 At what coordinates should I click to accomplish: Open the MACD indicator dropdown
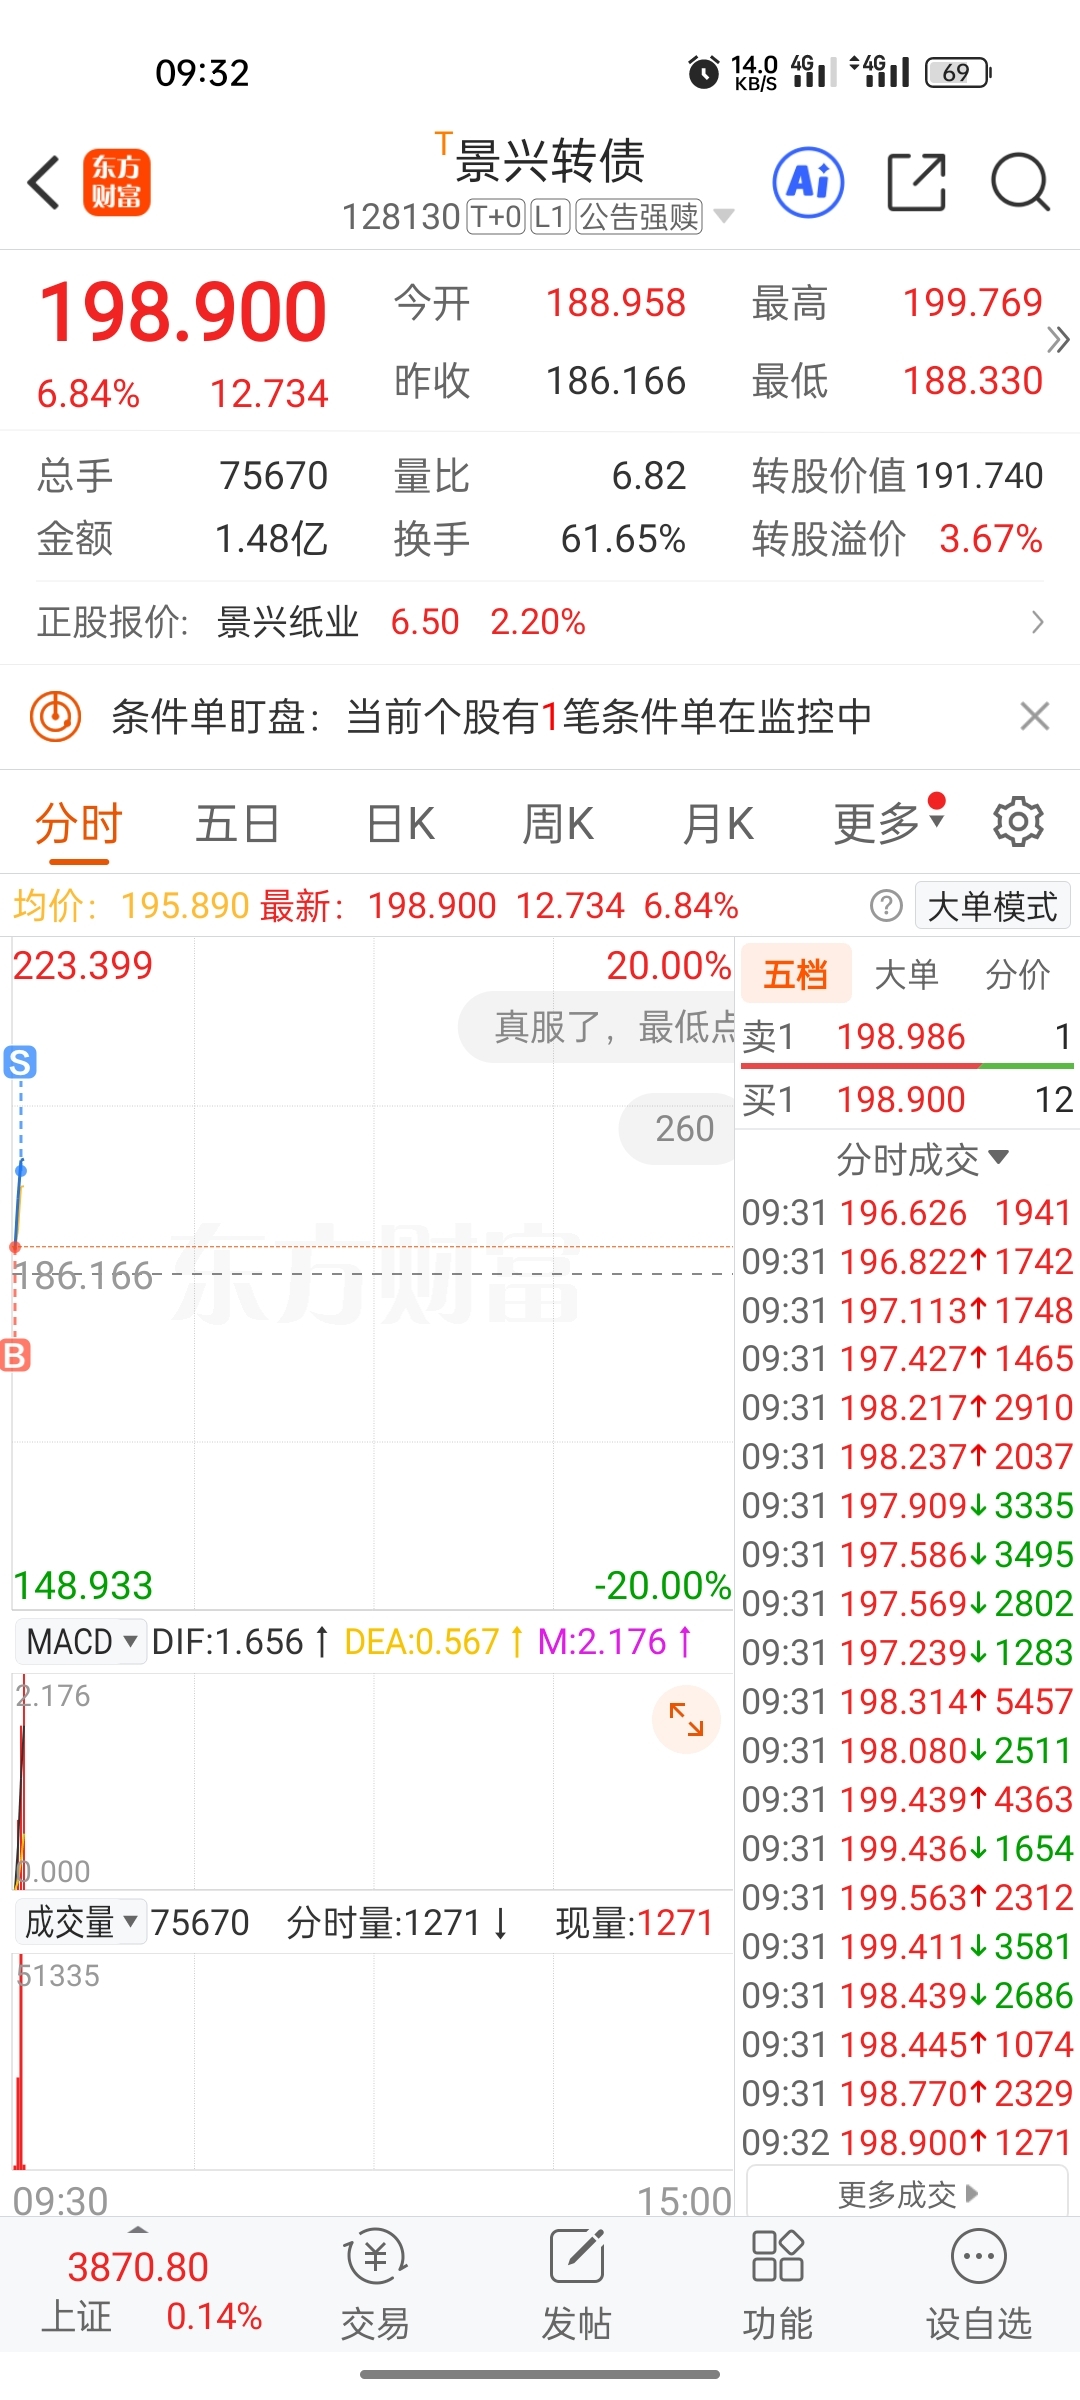click(x=81, y=1641)
